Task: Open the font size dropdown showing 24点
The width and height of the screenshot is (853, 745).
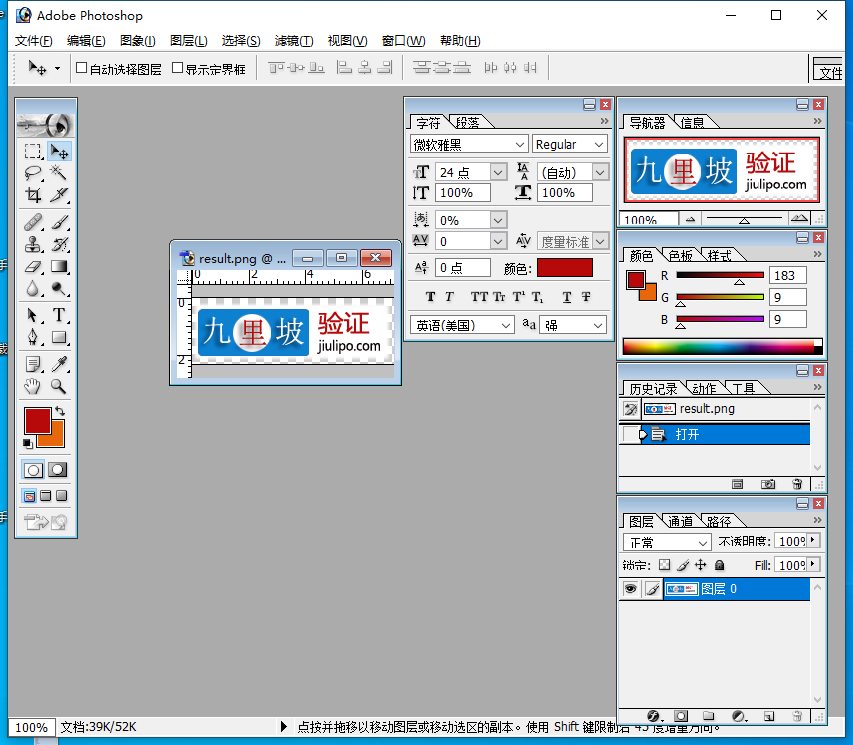Action: 497,171
